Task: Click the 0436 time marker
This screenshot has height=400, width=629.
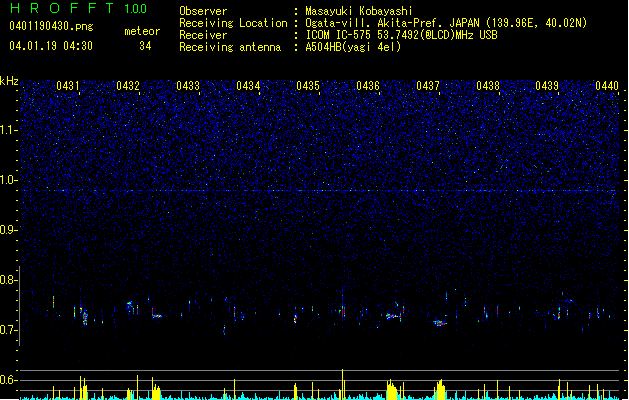Action: point(368,86)
